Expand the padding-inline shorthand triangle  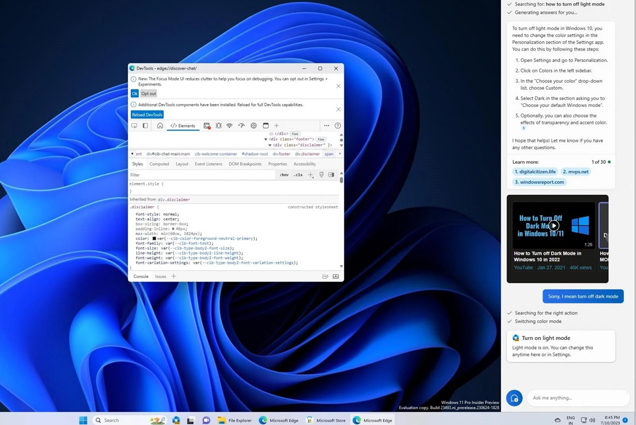[173, 229]
